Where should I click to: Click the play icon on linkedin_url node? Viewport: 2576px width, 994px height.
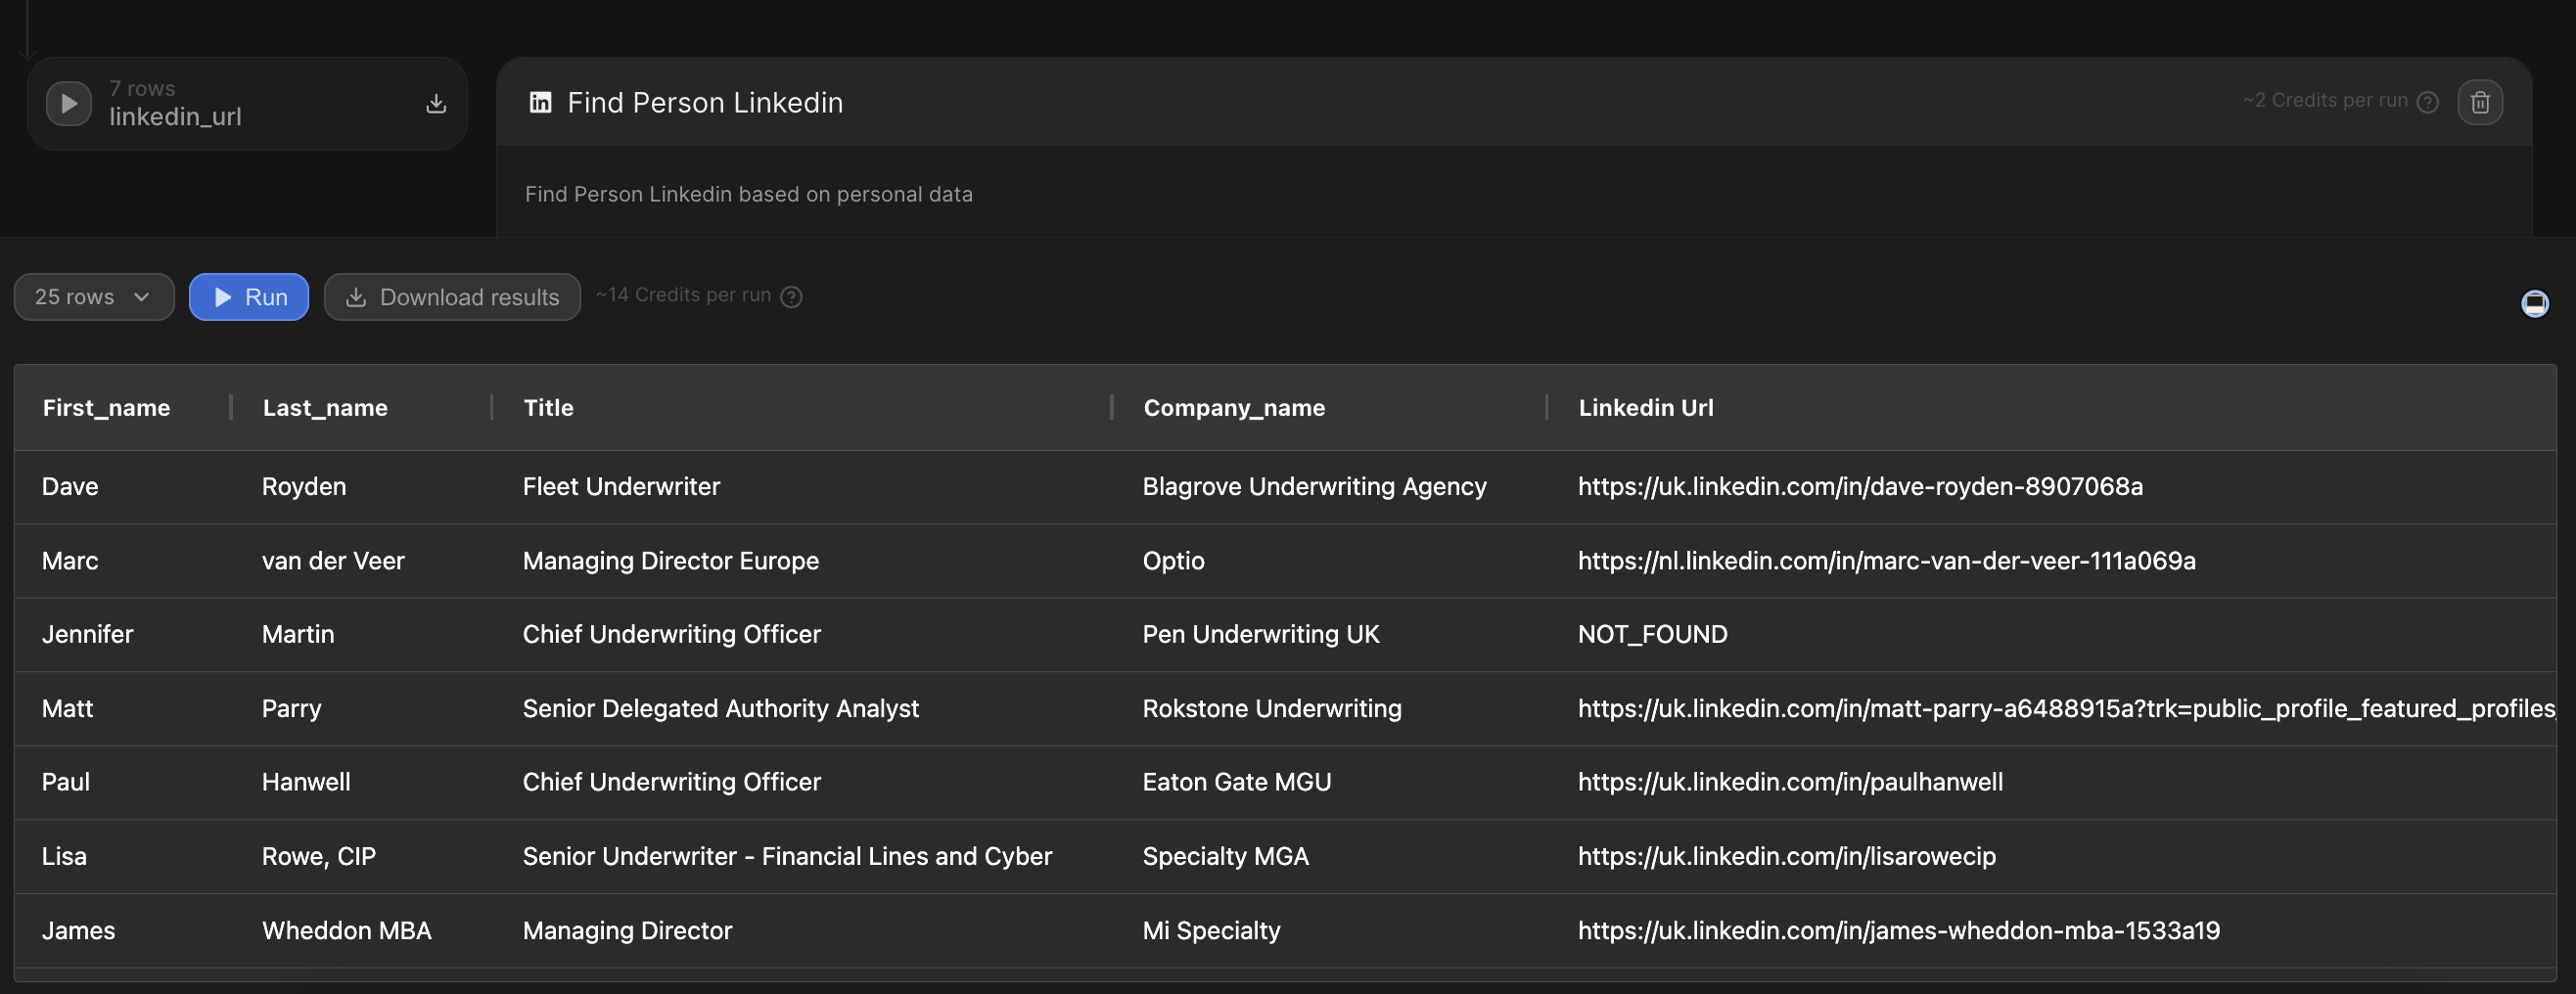click(69, 103)
